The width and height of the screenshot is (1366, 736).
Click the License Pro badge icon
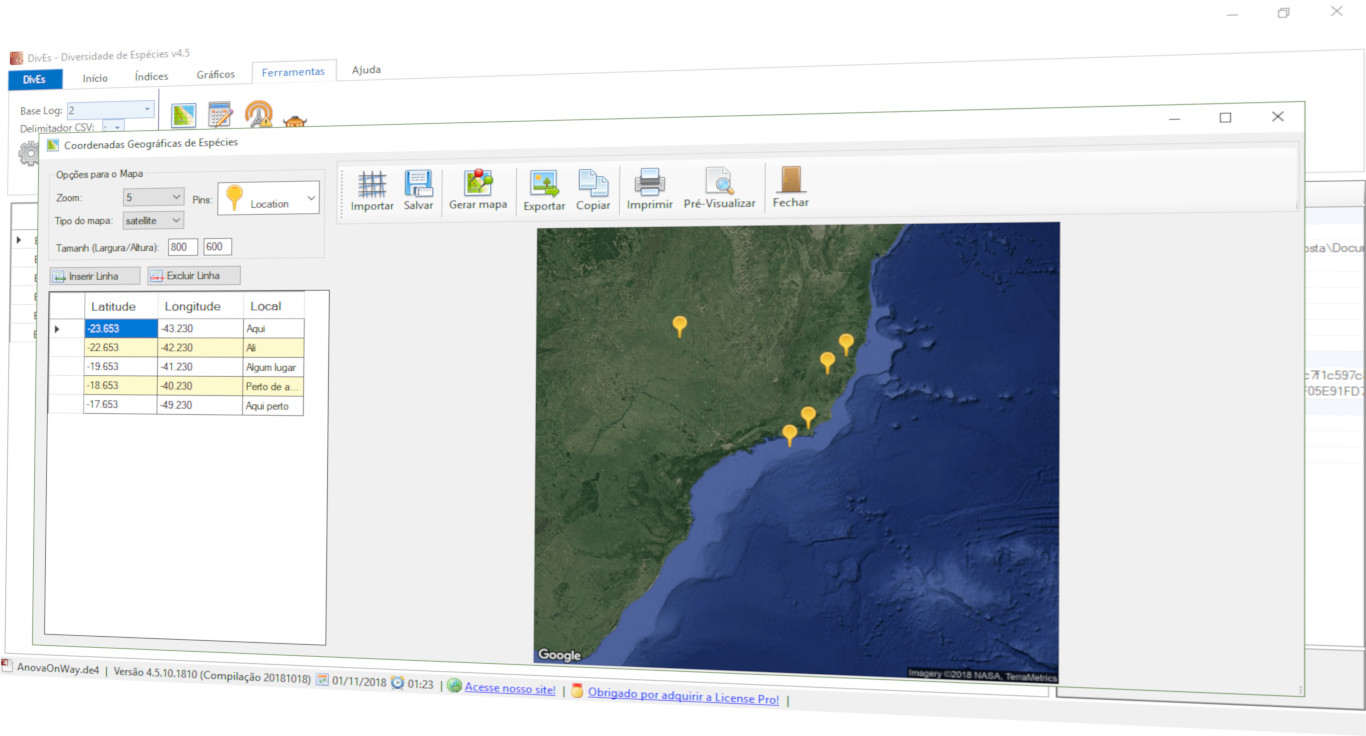tap(577, 690)
